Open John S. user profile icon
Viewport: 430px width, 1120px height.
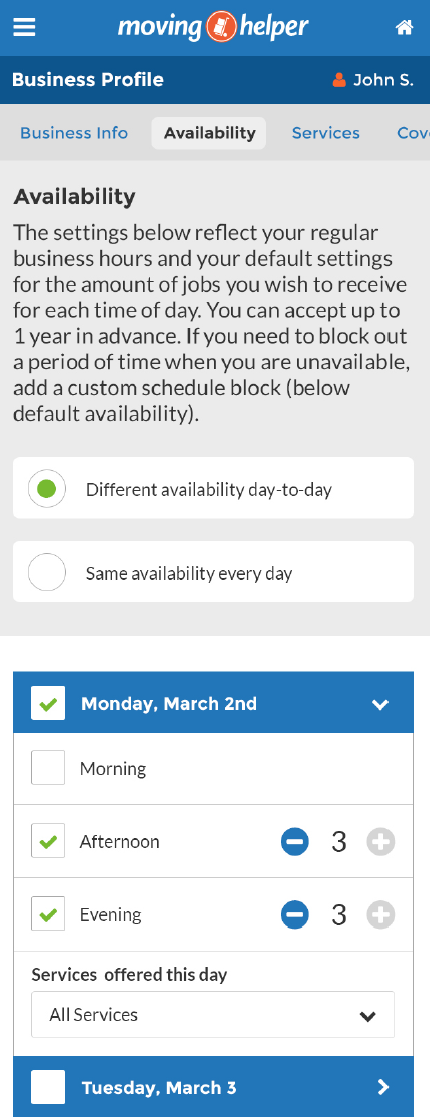click(339, 80)
